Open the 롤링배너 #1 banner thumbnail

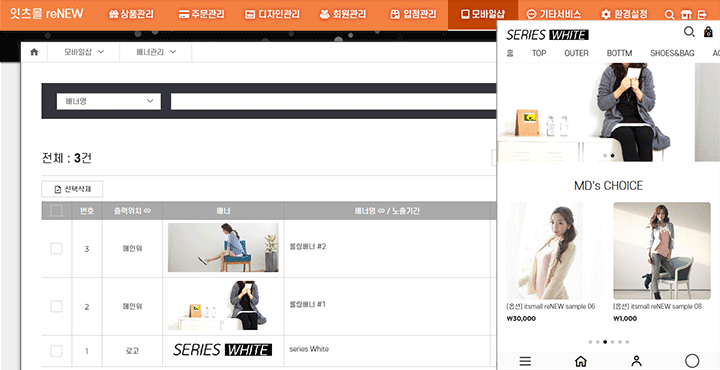click(223, 305)
